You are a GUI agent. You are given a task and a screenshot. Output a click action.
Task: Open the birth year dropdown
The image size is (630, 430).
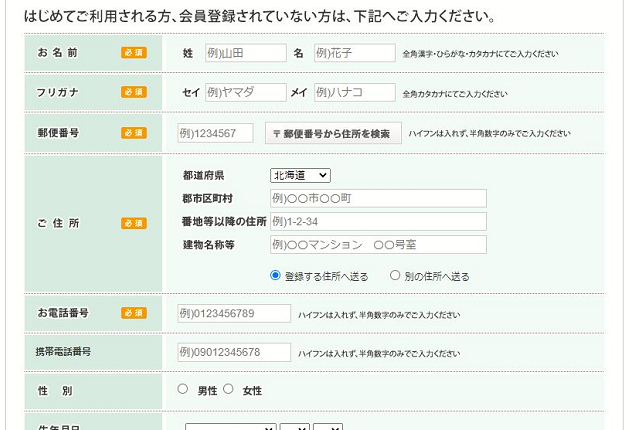[x=230, y=426]
